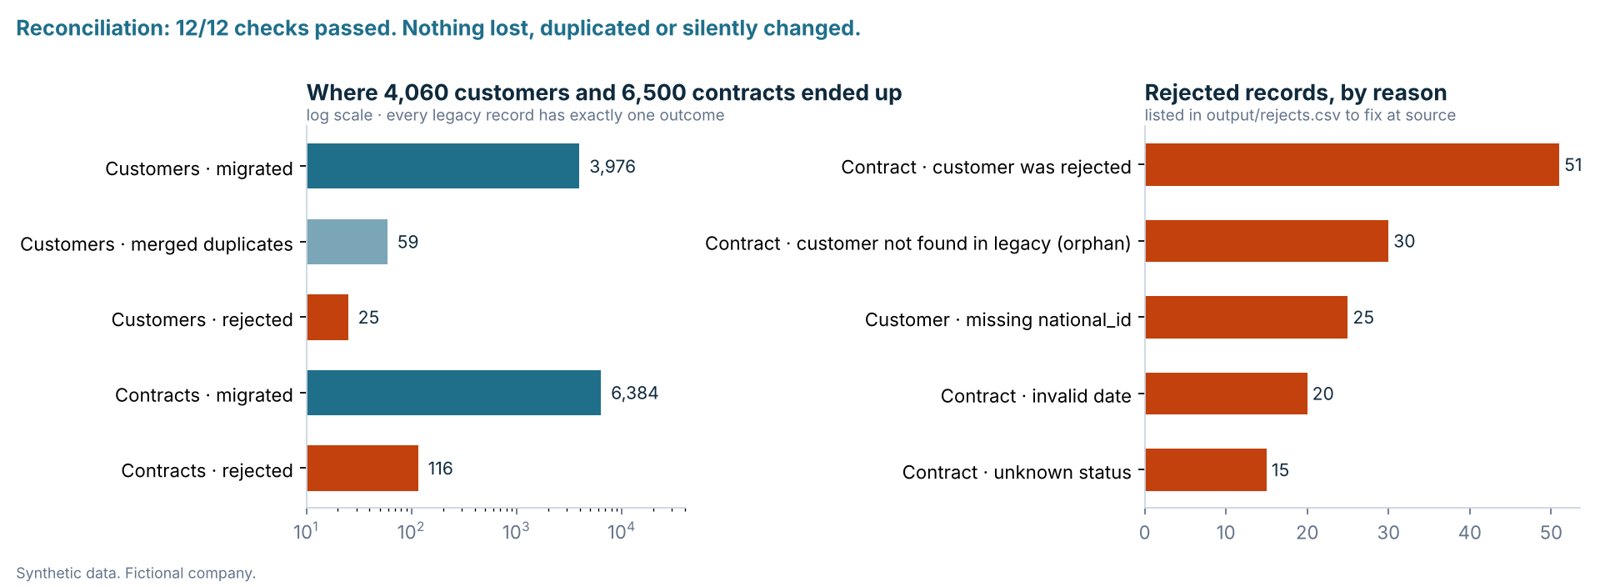Select the Contracts migrated bar
The width and height of the screenshot is (1600, 587).
(x=454, y=393)
